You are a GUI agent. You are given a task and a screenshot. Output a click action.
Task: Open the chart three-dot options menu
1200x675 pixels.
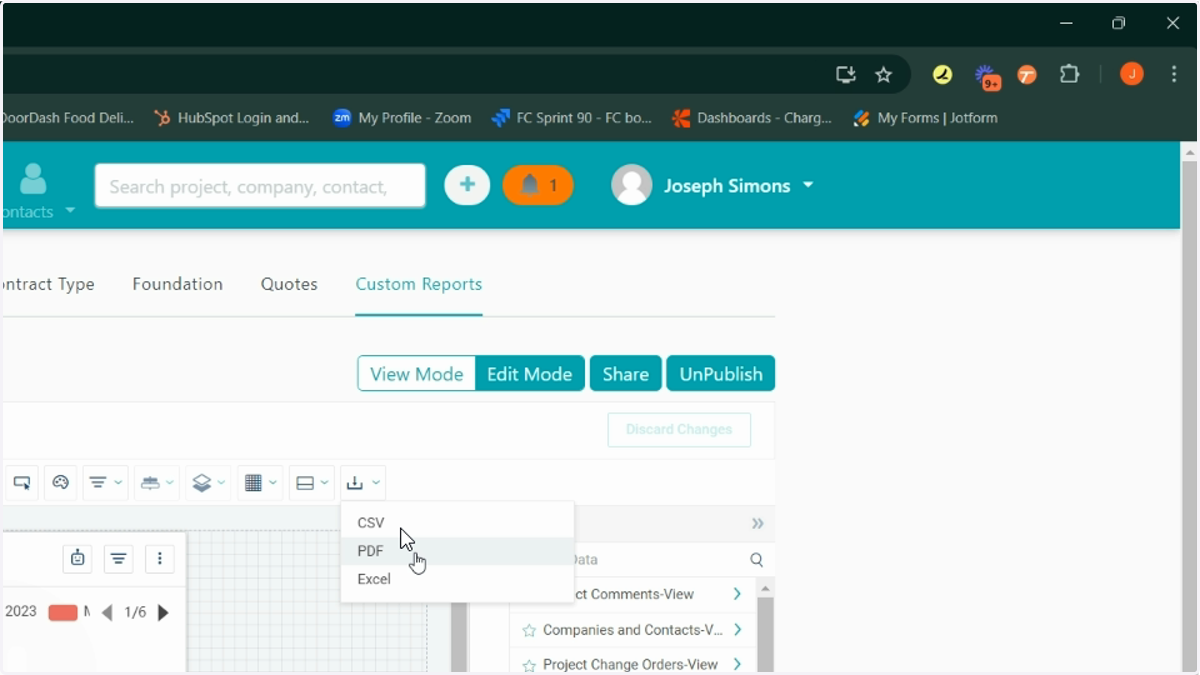tap(160, 559)
